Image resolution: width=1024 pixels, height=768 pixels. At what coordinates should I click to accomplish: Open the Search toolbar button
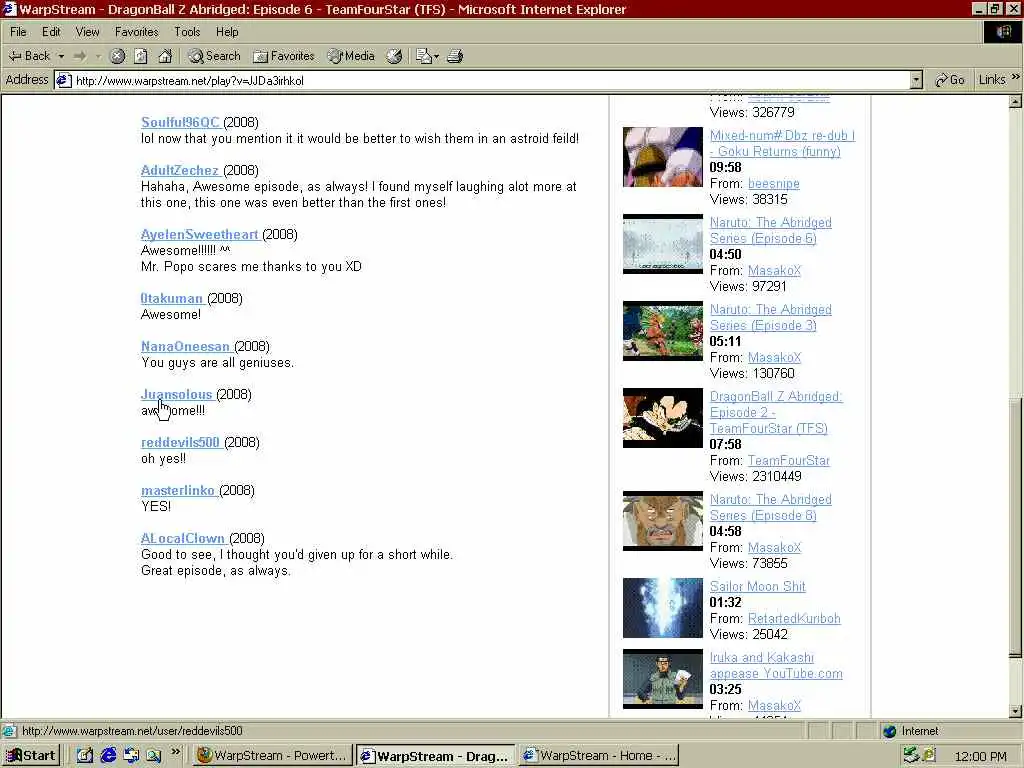(214, 56)
